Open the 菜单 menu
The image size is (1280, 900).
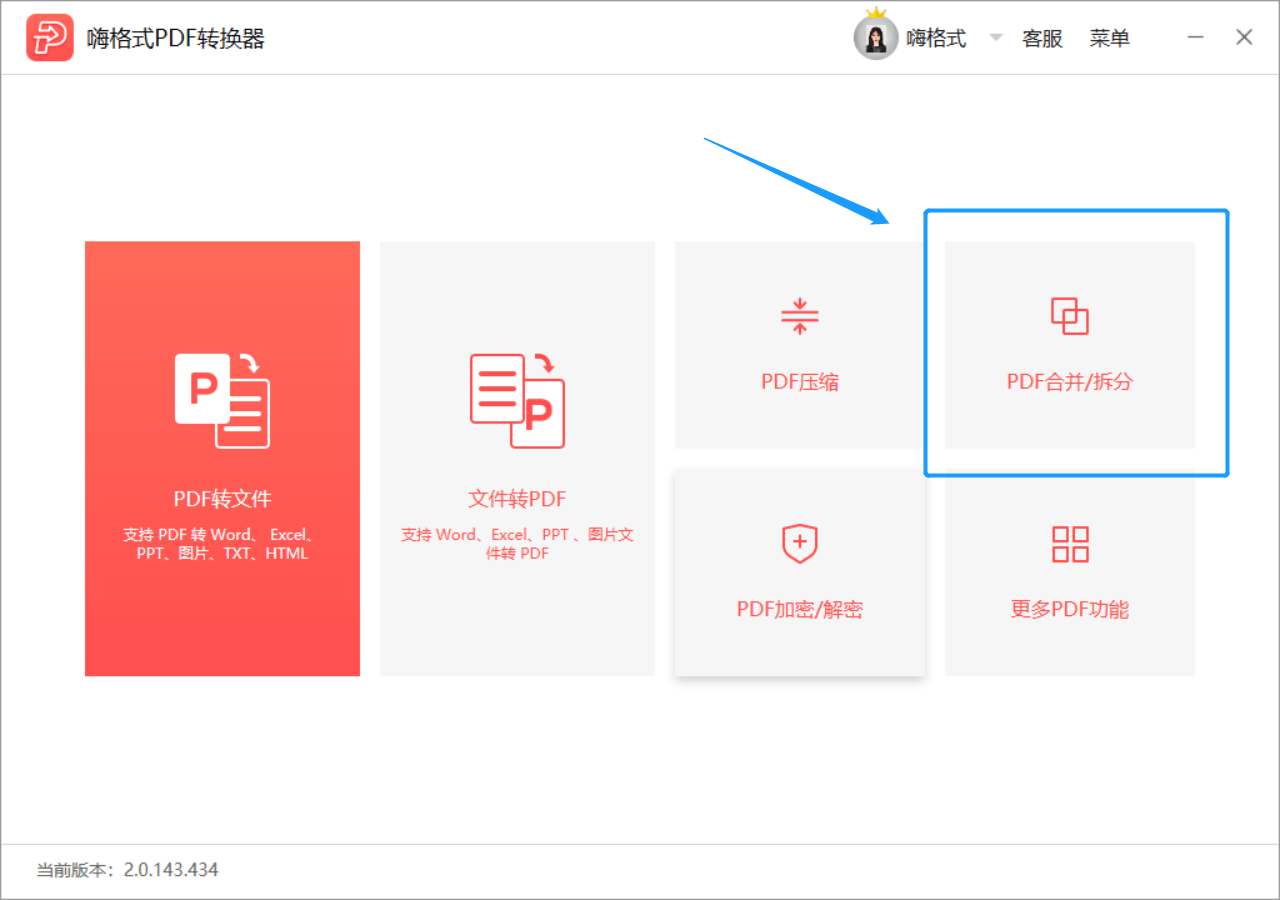1109,38
